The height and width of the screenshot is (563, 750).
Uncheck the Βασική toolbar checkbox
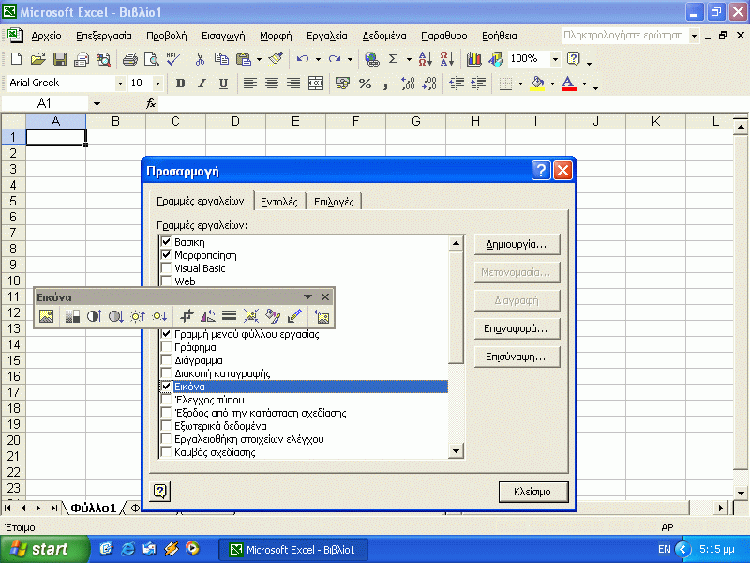tap(166, 242)
